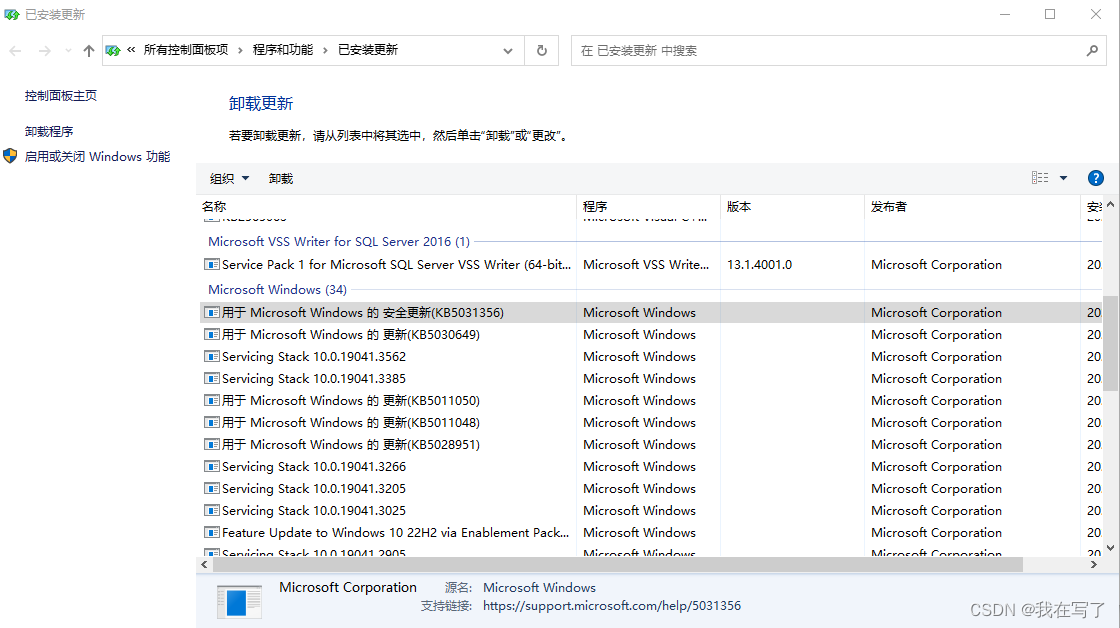
Task: Select the update KB5028951 row
Action: coord(651,444)
